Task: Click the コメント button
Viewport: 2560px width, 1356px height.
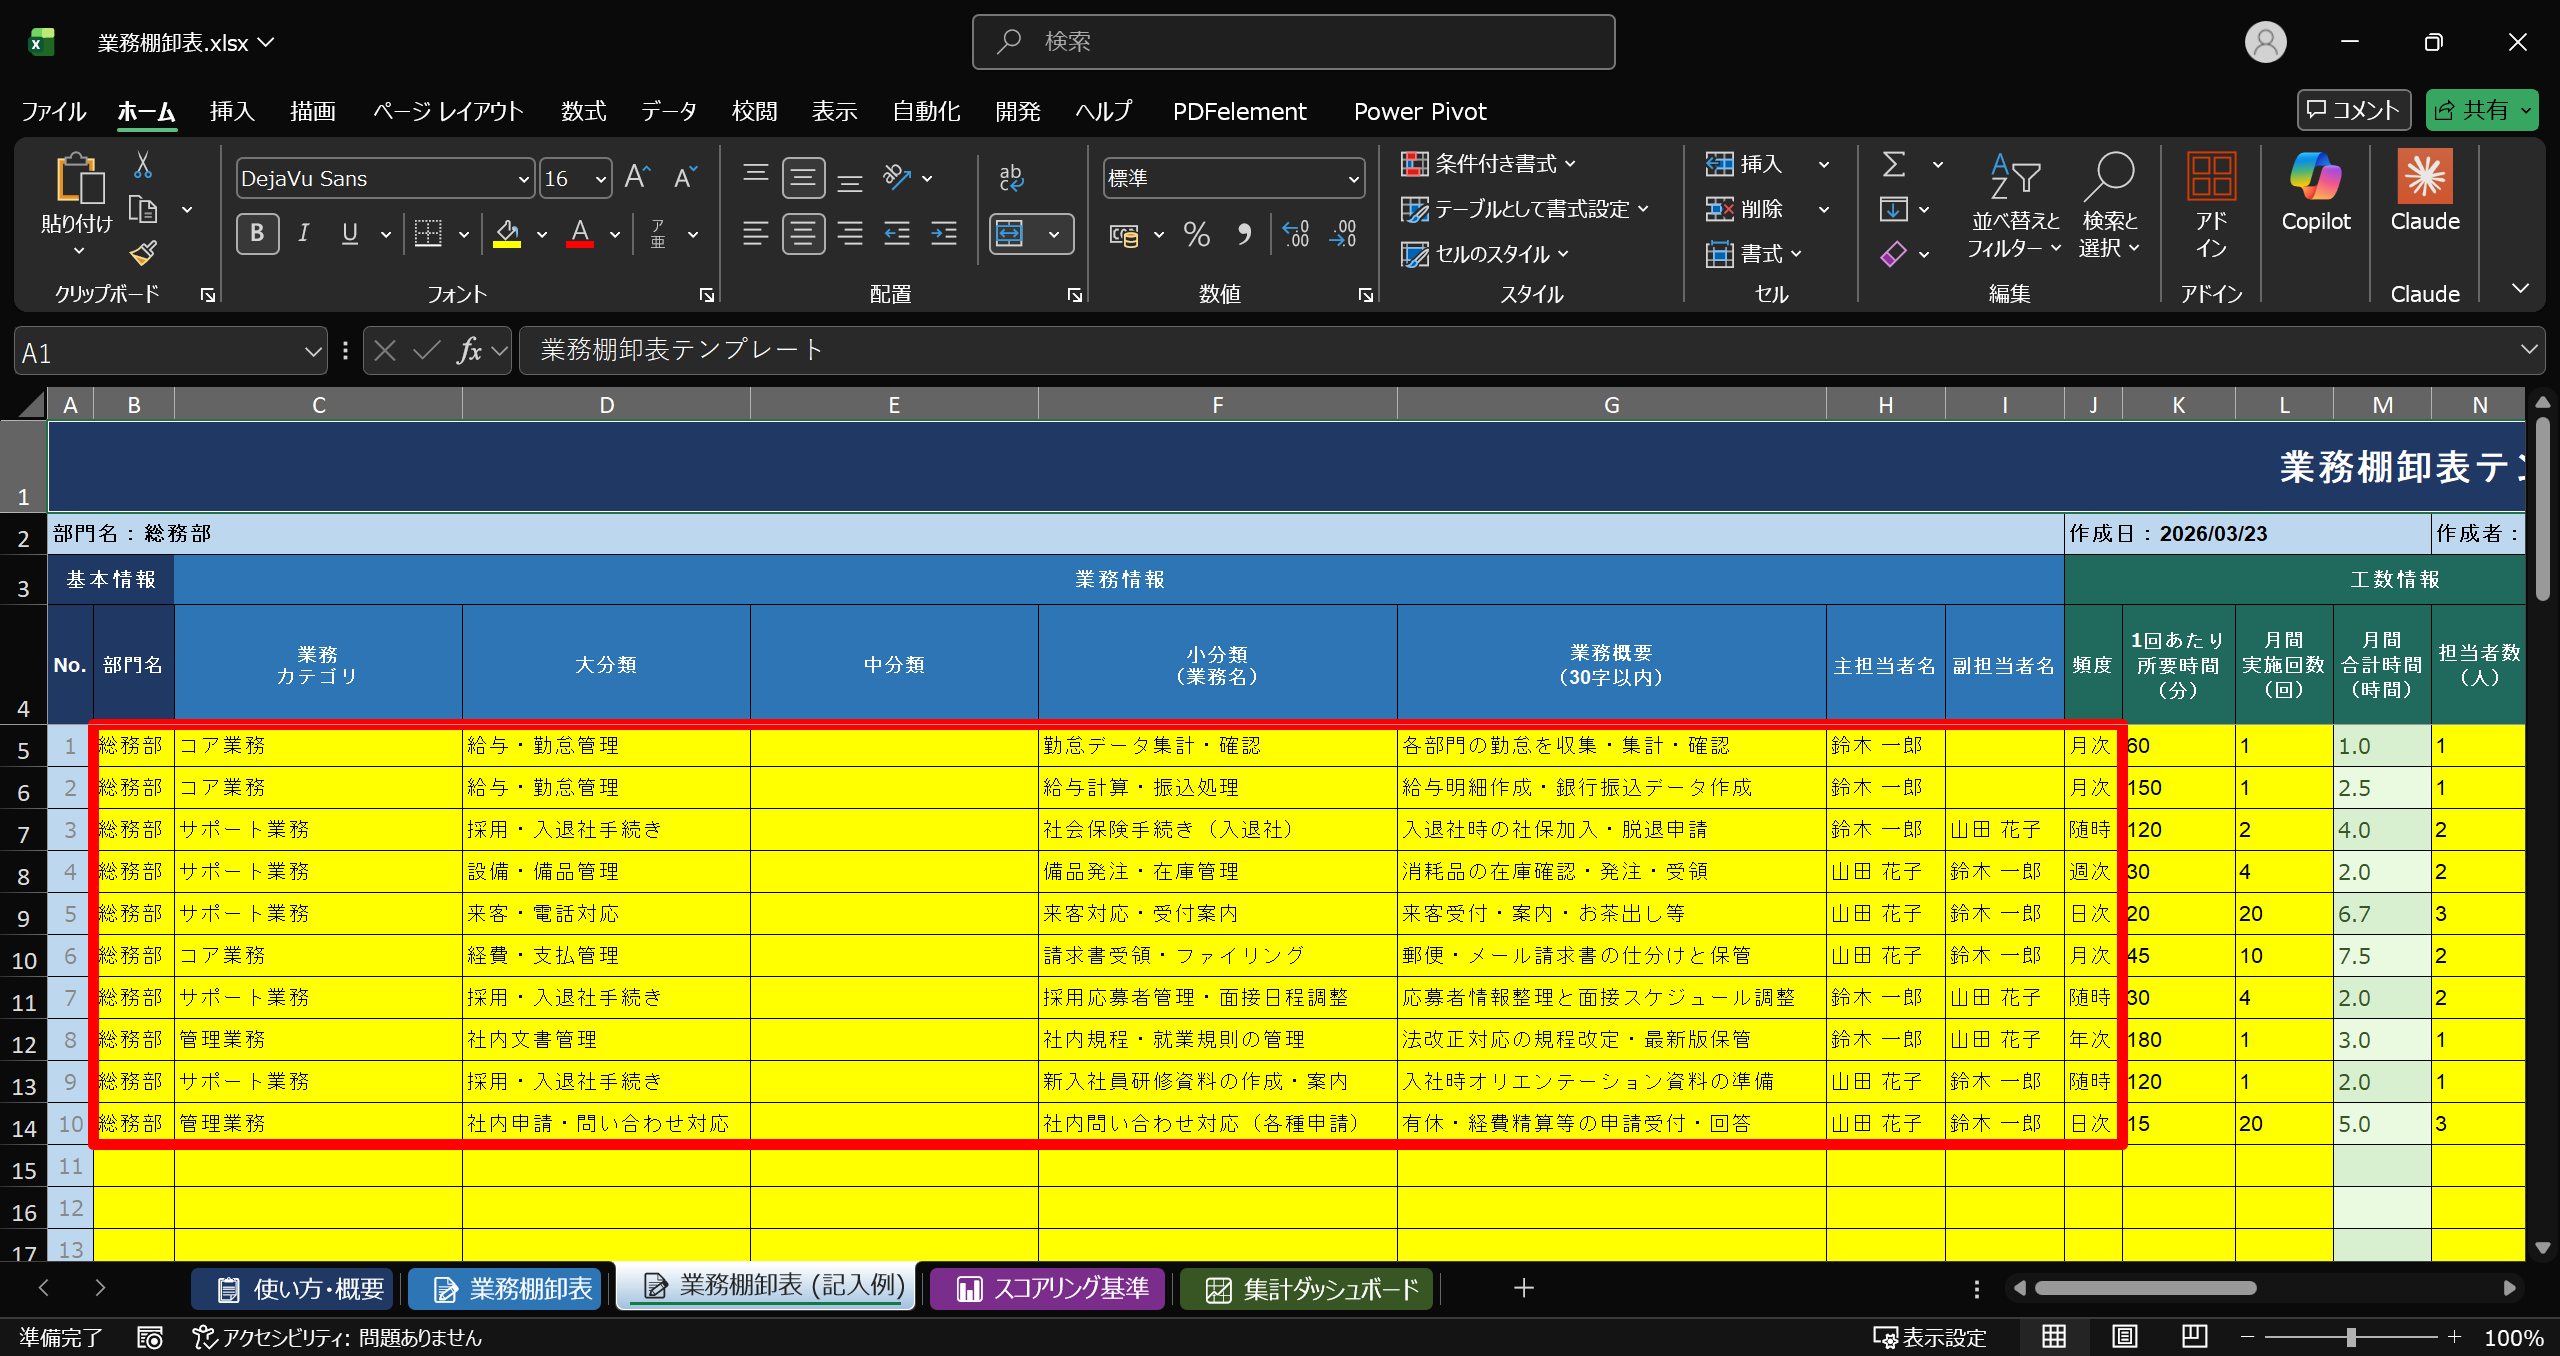Action: tap(2353, 110)
